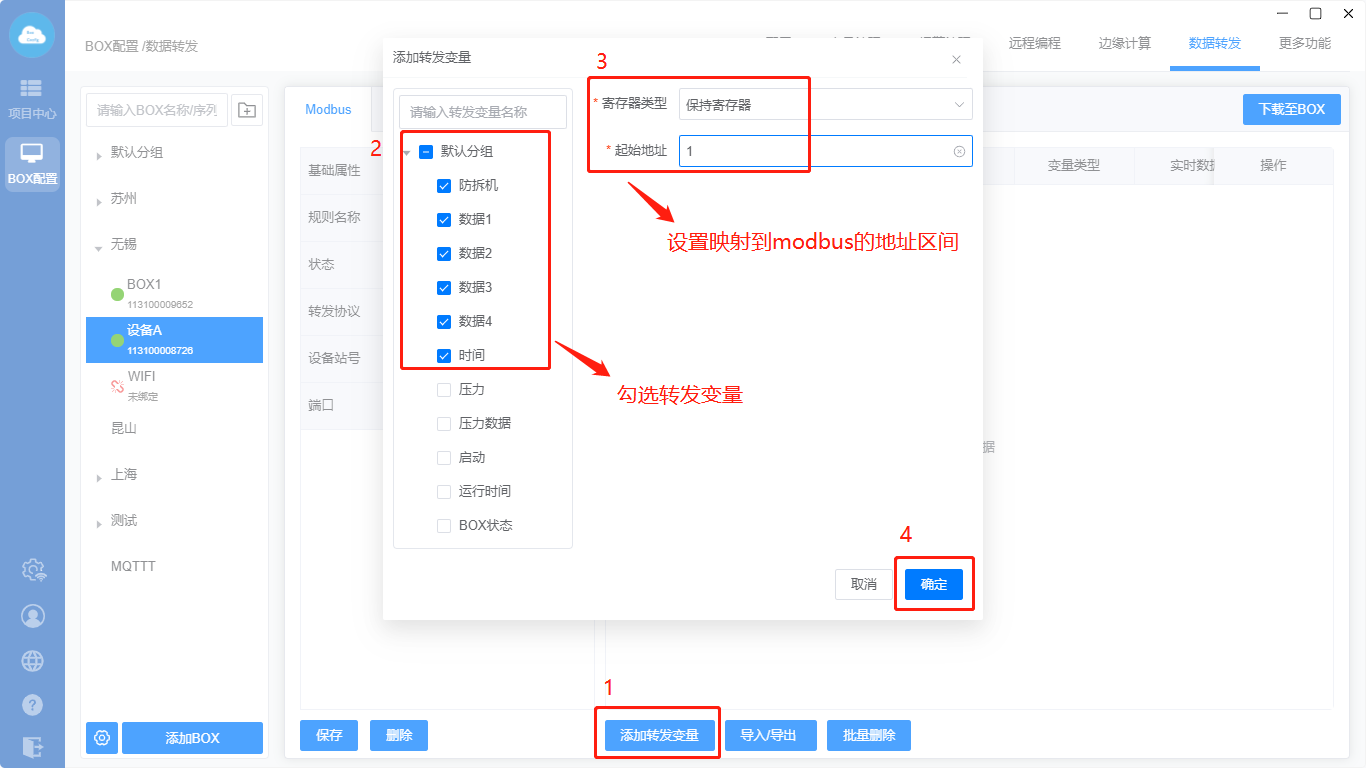Screen dimensions: 1366x768
Task: Select the 远程编程 tab
Action: 1034,43
